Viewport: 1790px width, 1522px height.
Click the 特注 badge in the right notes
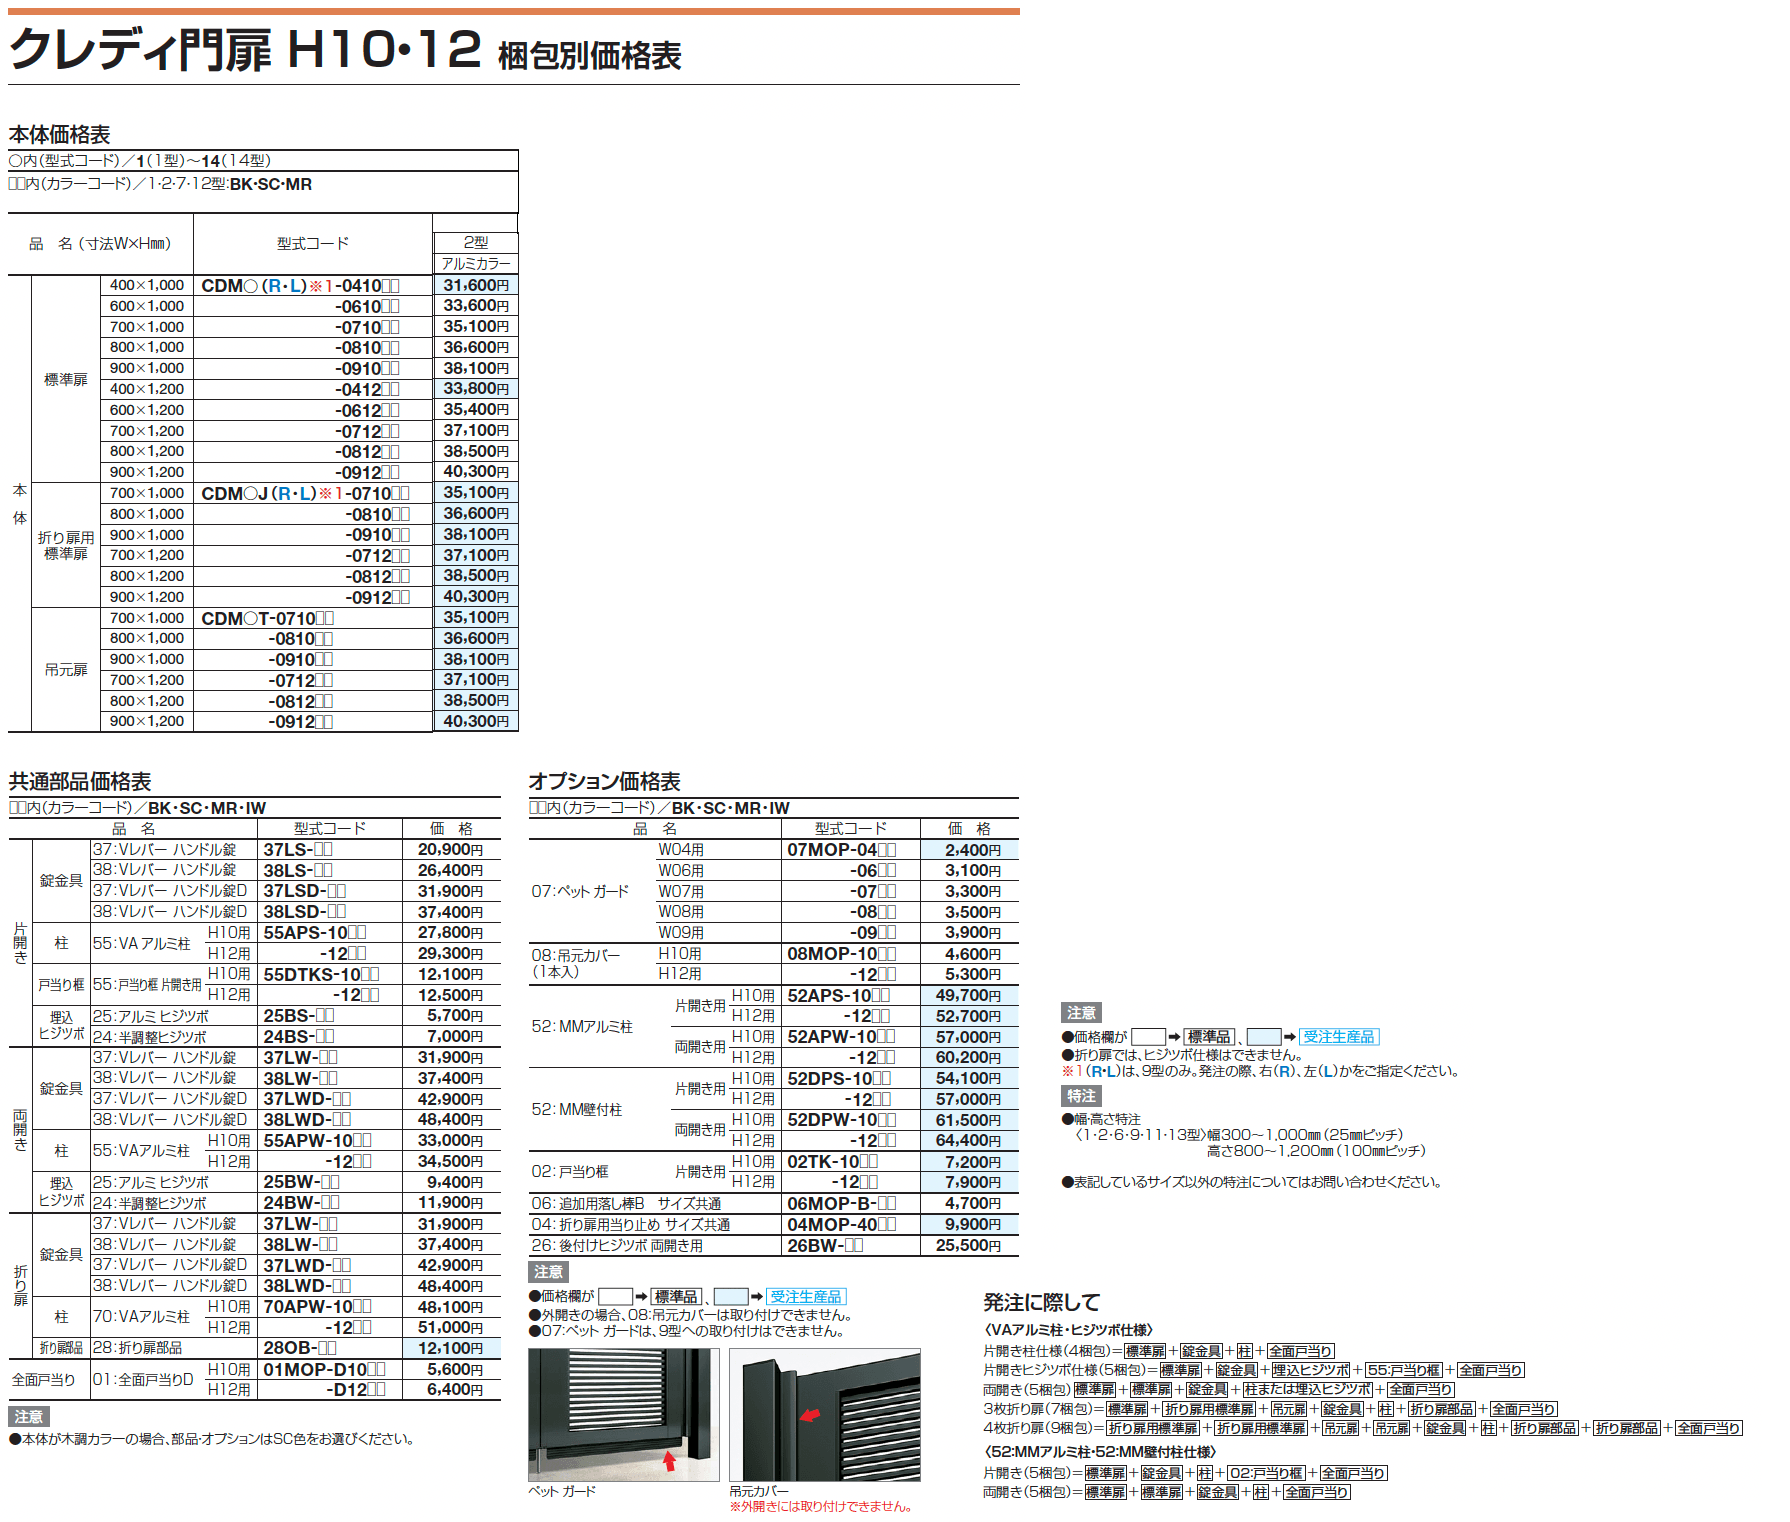1080,1096
